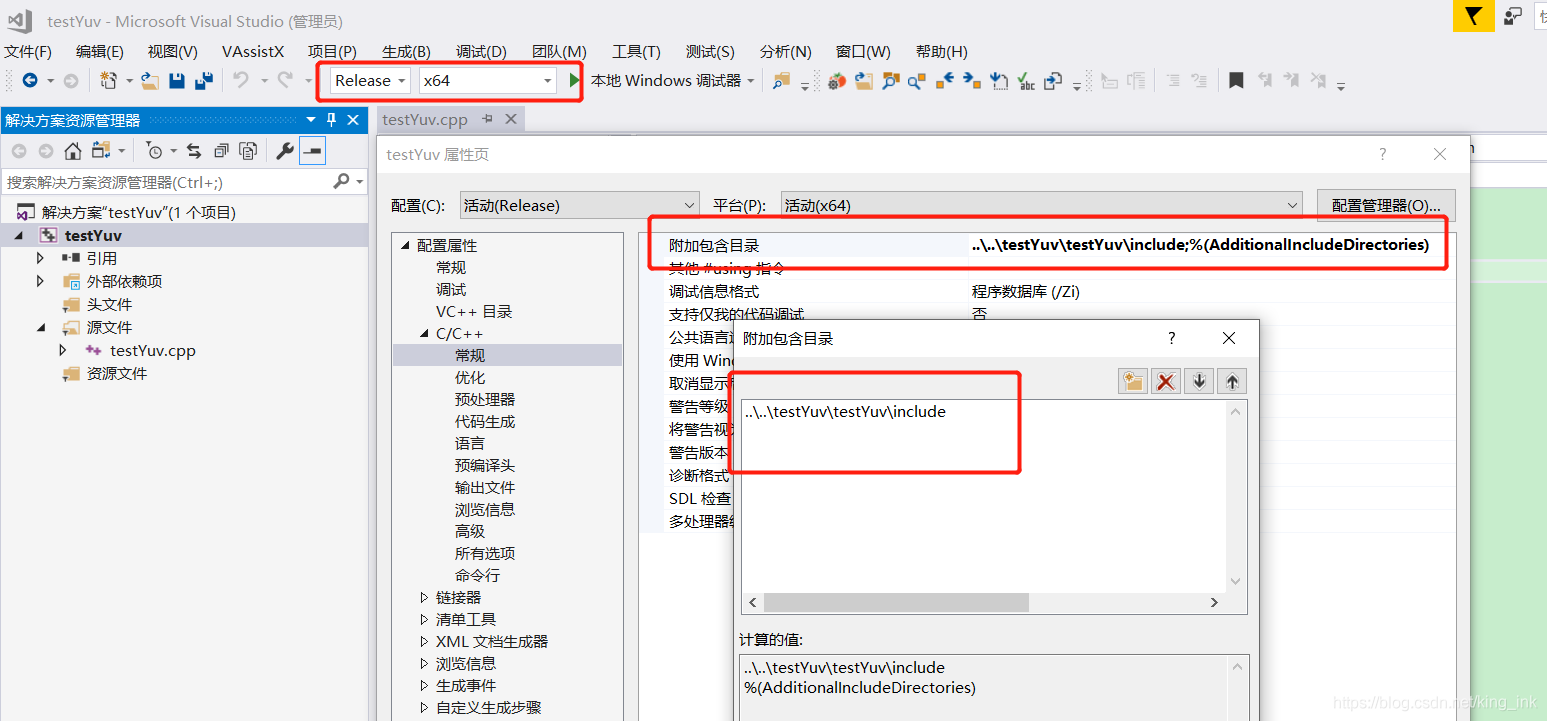Collapse the 配置属性 tree node

point(405,246)
